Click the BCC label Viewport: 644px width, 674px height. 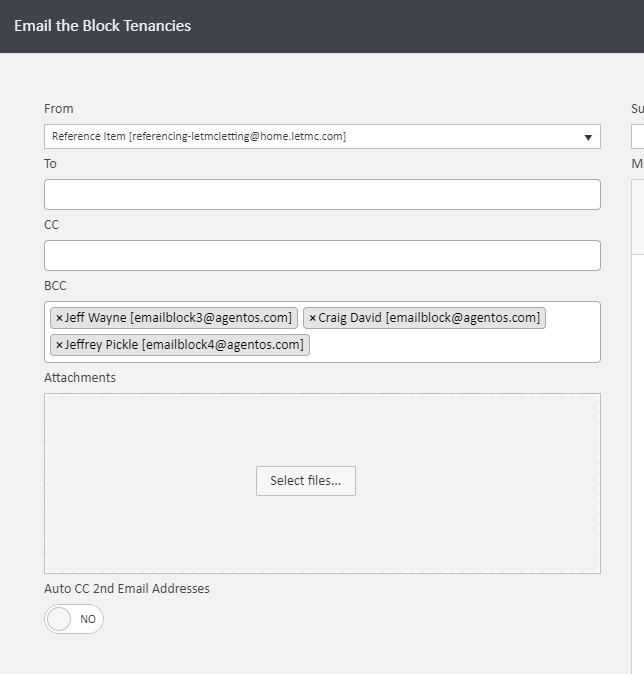click(55, 286)
